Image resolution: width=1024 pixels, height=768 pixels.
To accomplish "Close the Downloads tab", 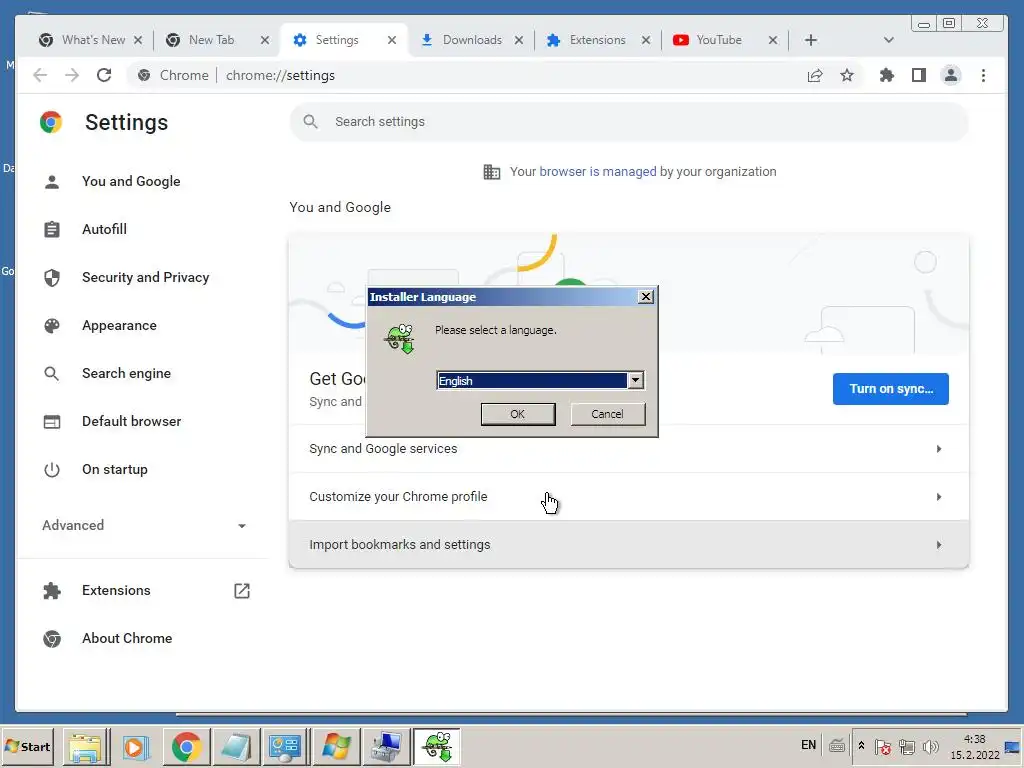I will pyautogui.click(x=519, y=40).
